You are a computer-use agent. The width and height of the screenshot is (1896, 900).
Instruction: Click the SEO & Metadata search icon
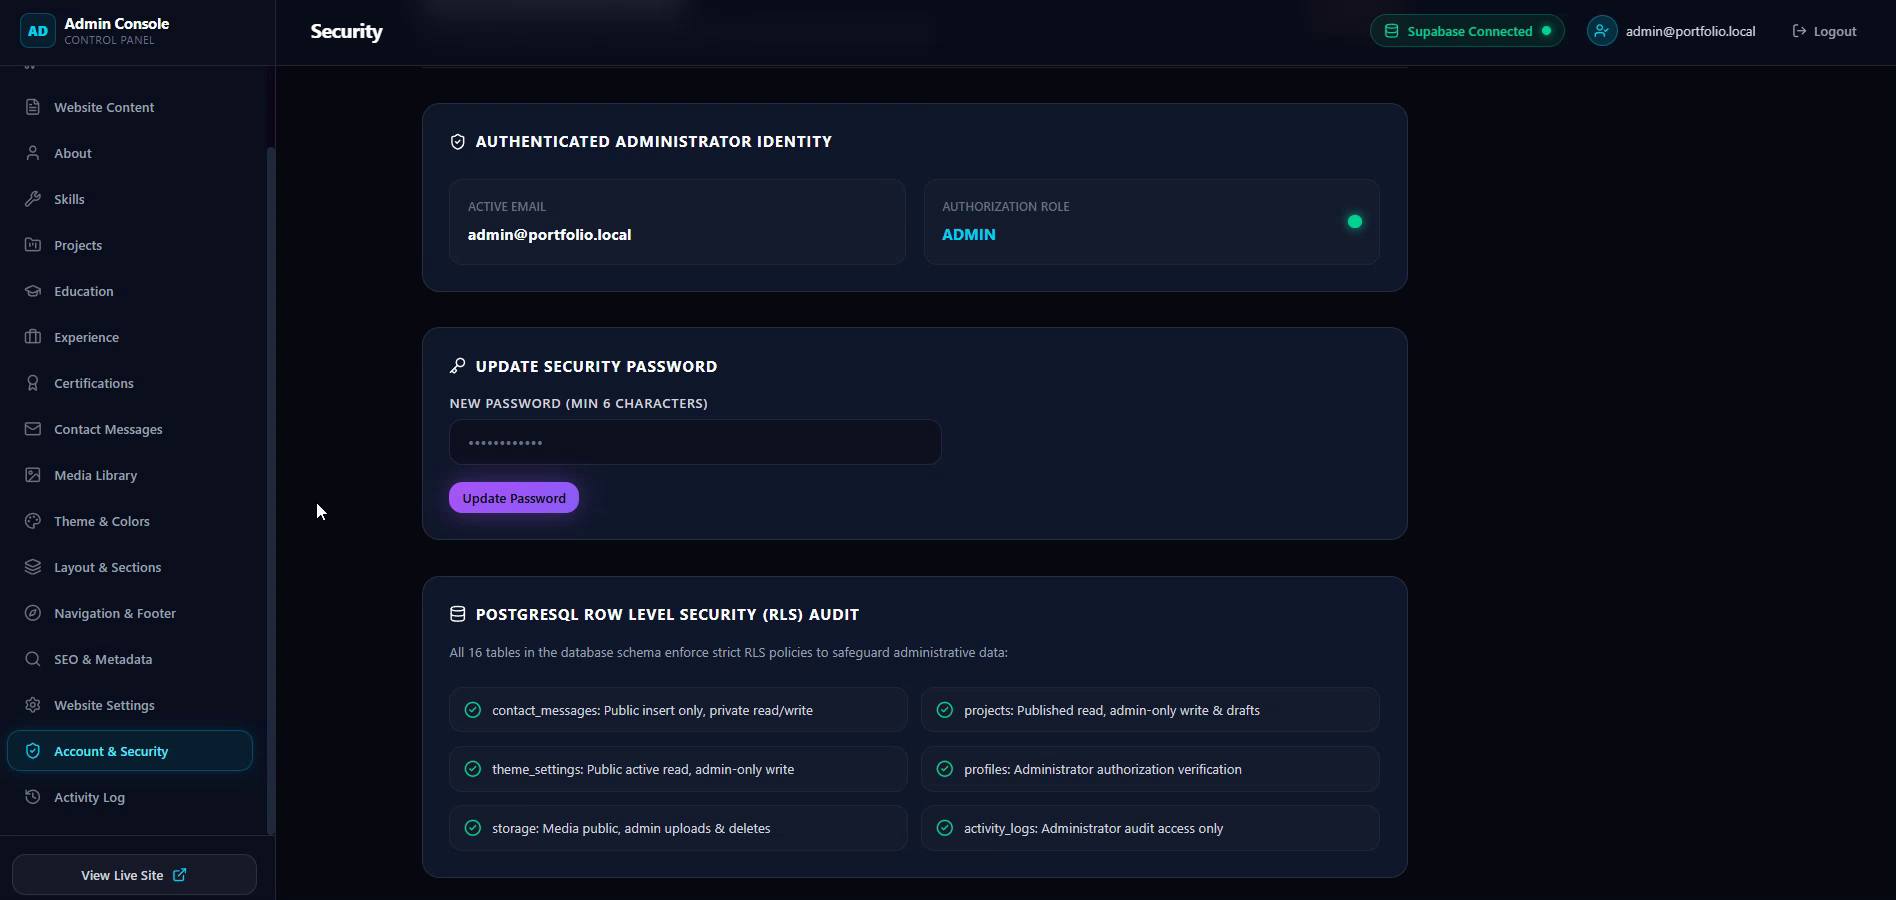[x=33, y=659]
